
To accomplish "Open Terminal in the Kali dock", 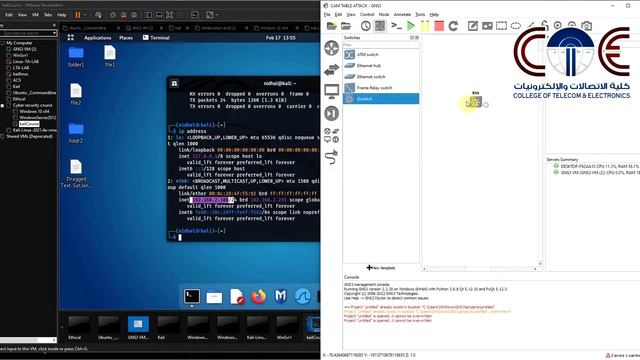I will point(192,296).
